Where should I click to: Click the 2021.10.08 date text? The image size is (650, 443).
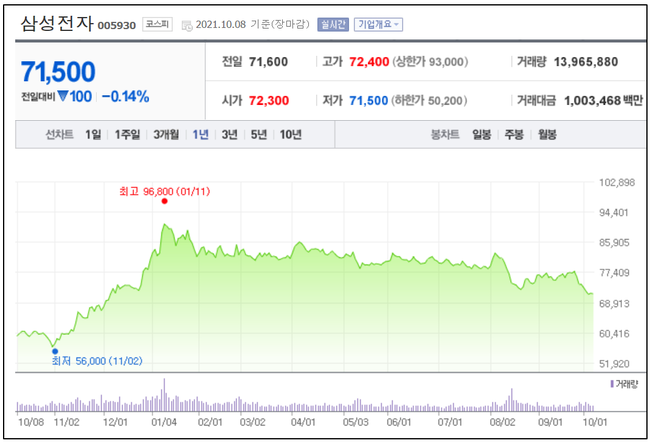point(221,24)
